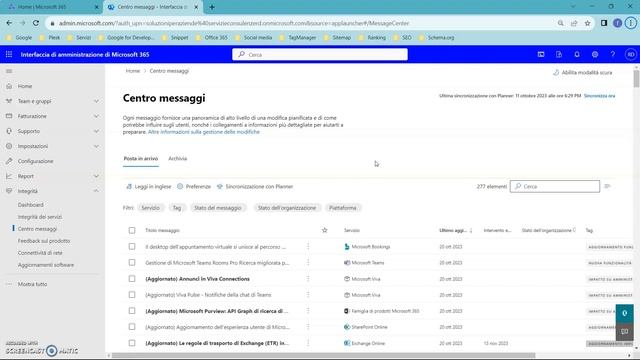Viewport: 640px width, 360px height.
Task: Open more actions for Microsoft Bookings message row
Action: 308,247
